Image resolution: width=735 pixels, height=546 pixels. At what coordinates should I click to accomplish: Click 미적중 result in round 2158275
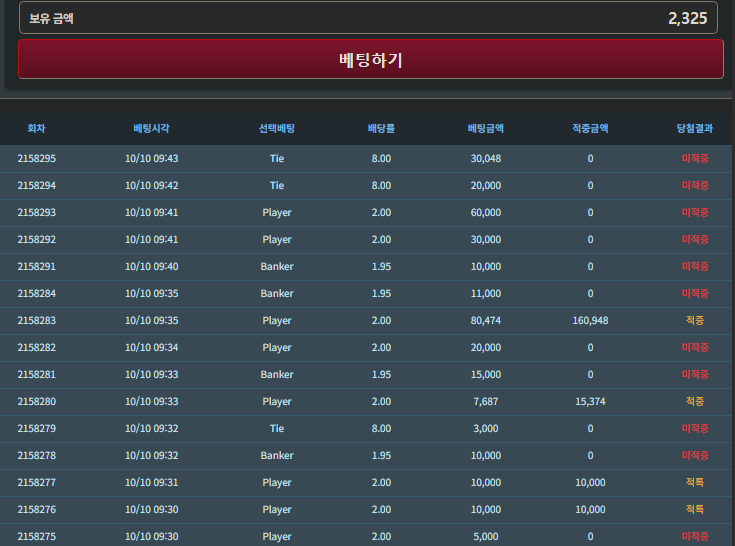pyautogui.click(x=695, y=536)
